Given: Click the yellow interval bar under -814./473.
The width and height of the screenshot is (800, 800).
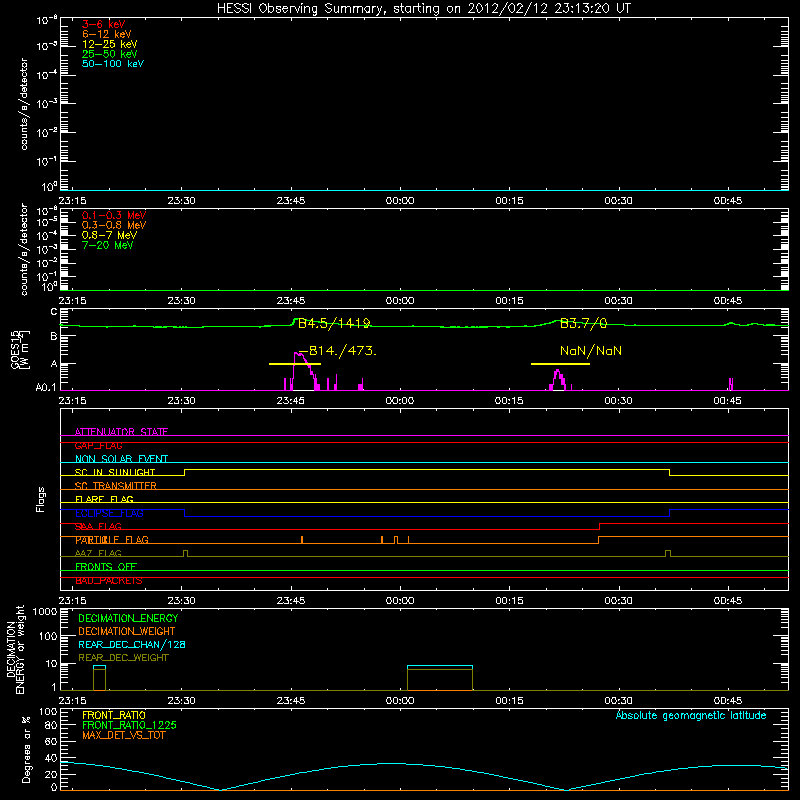Looking at the screenshot, I should [295, 364].
